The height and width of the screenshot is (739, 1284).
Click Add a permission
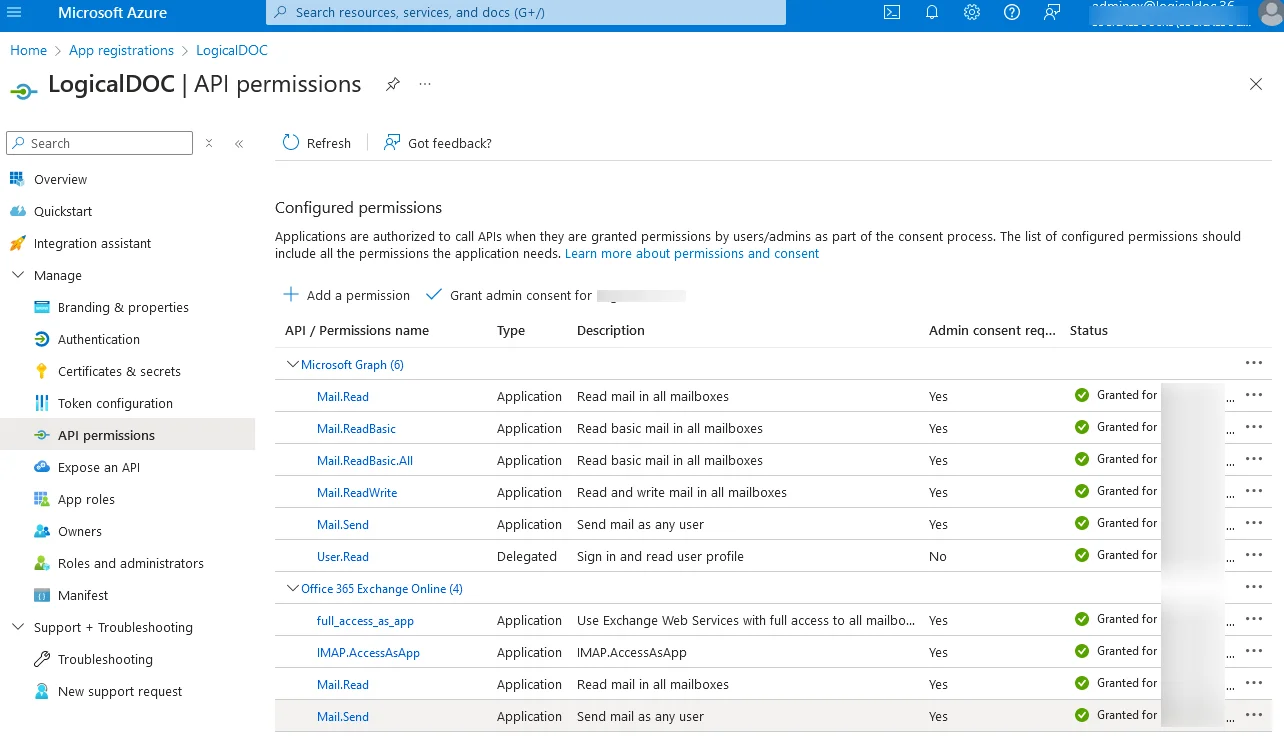[345, 295]
